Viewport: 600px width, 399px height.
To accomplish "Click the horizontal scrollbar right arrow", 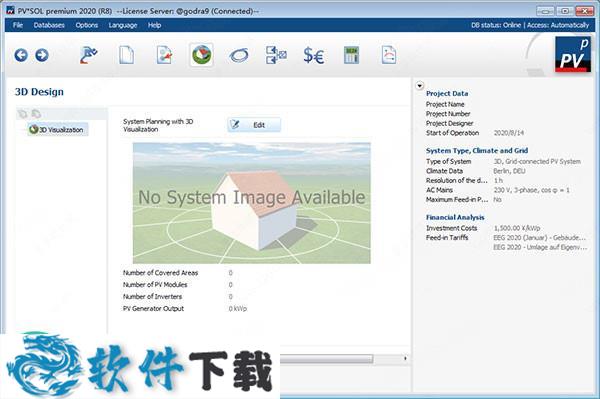I will point(405,358).
